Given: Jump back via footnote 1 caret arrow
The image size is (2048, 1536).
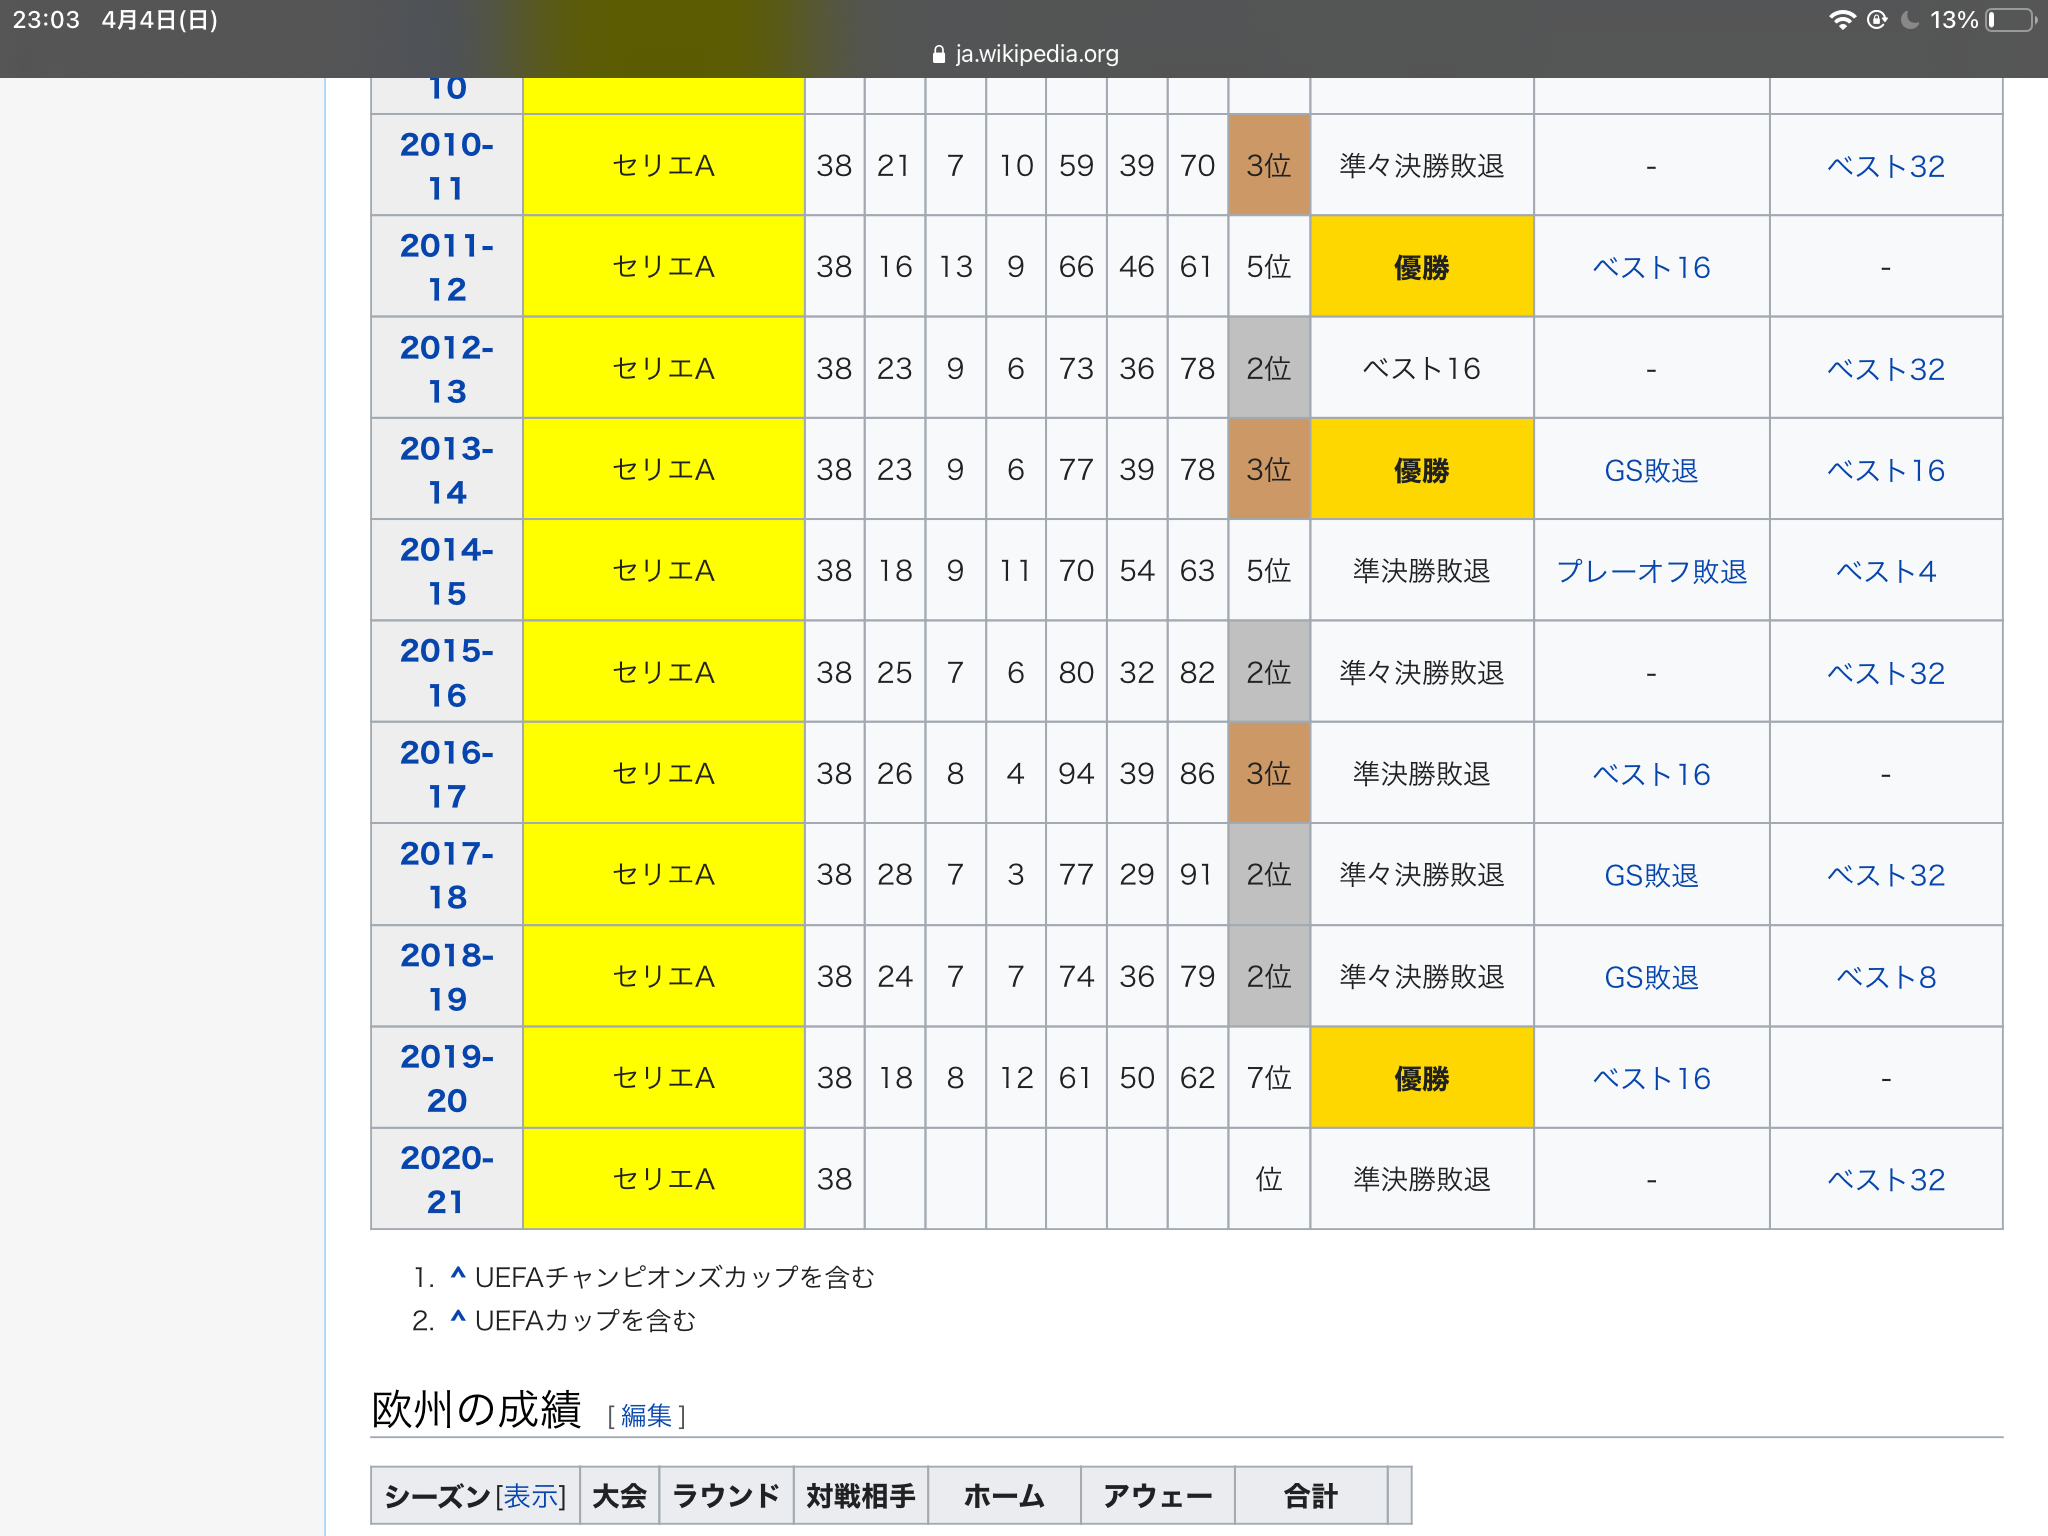Looking at the screenshot, I should [458, 1275].
